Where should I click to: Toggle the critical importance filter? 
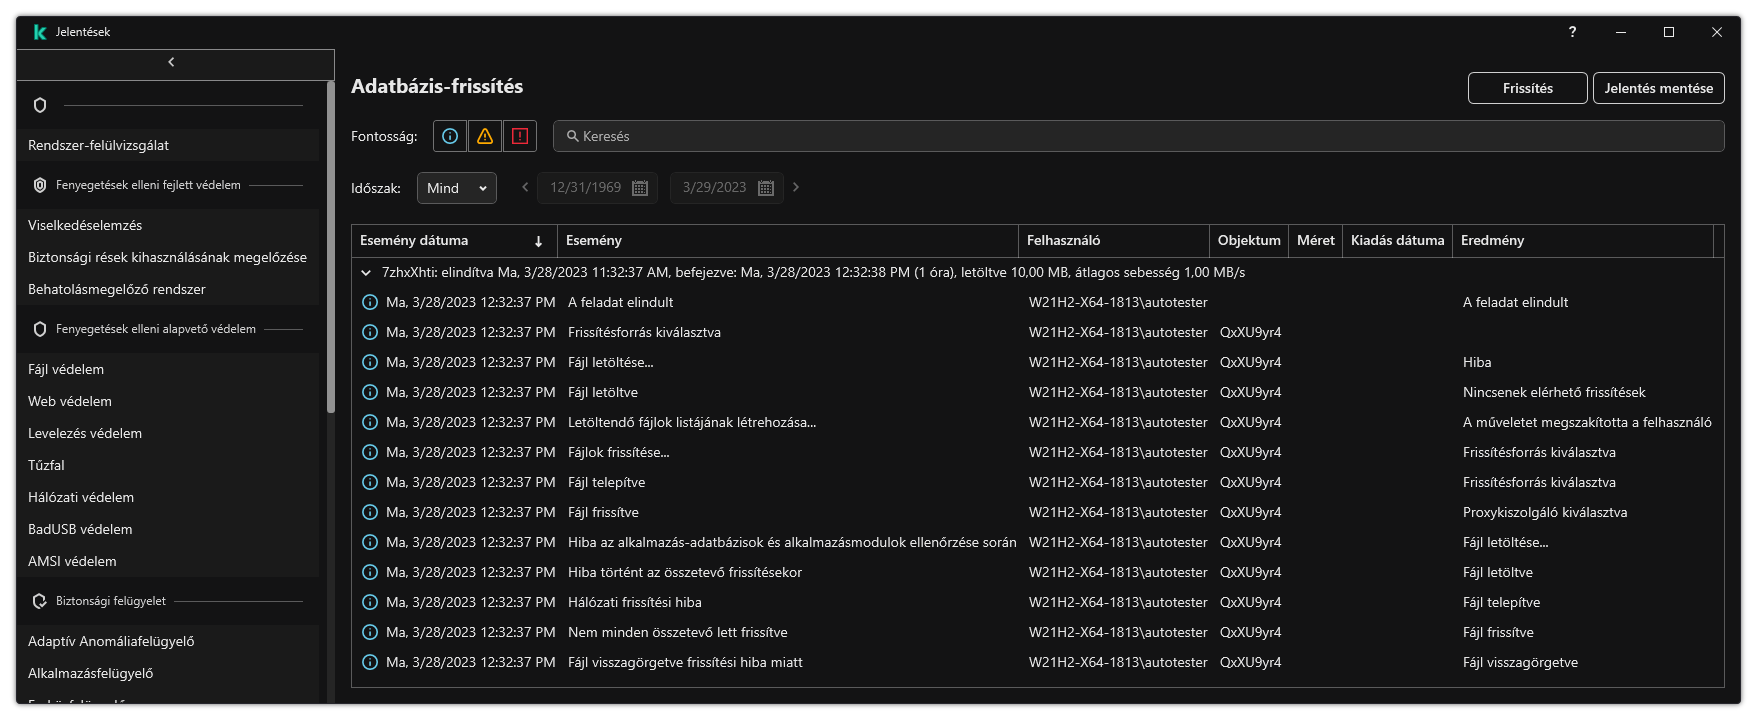pos(520,136)
